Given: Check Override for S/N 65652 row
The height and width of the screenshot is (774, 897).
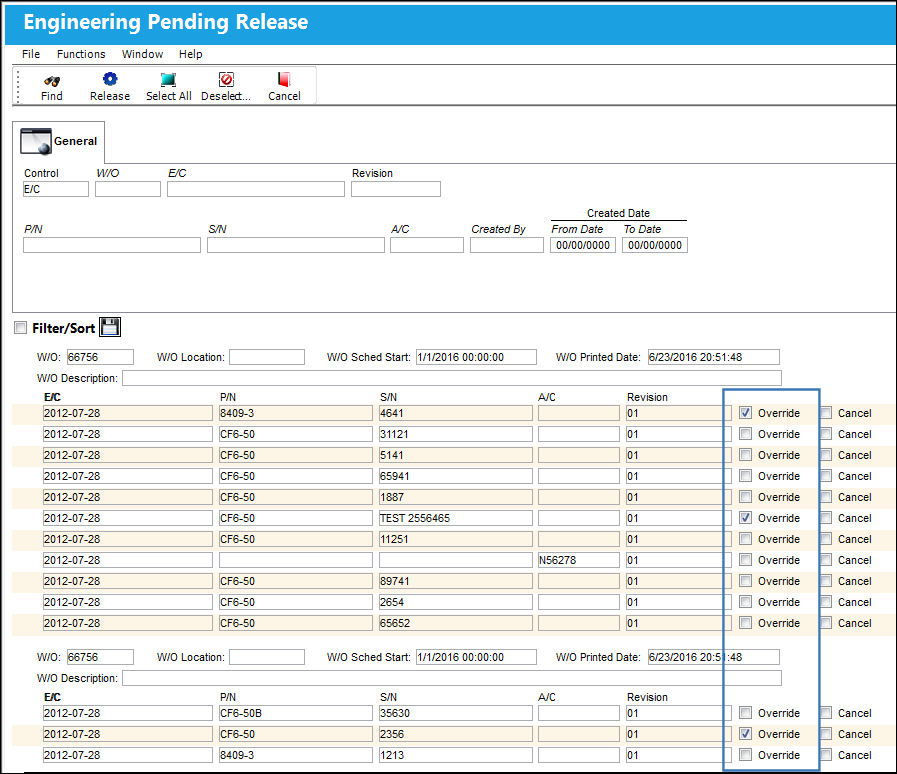Looking at the screenshot, I should pos(745,623).
